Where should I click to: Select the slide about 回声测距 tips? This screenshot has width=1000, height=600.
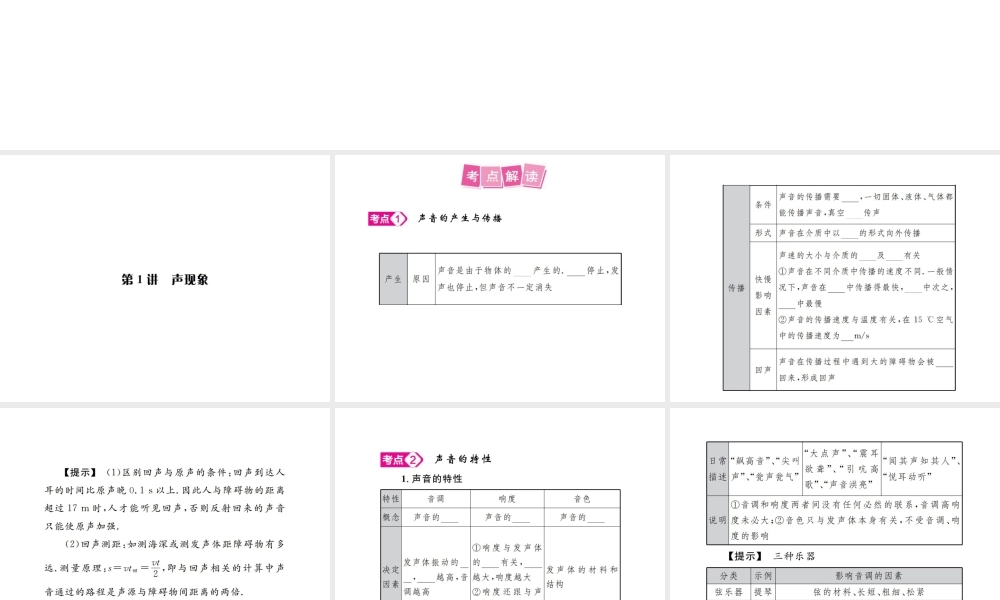point(165,504)
